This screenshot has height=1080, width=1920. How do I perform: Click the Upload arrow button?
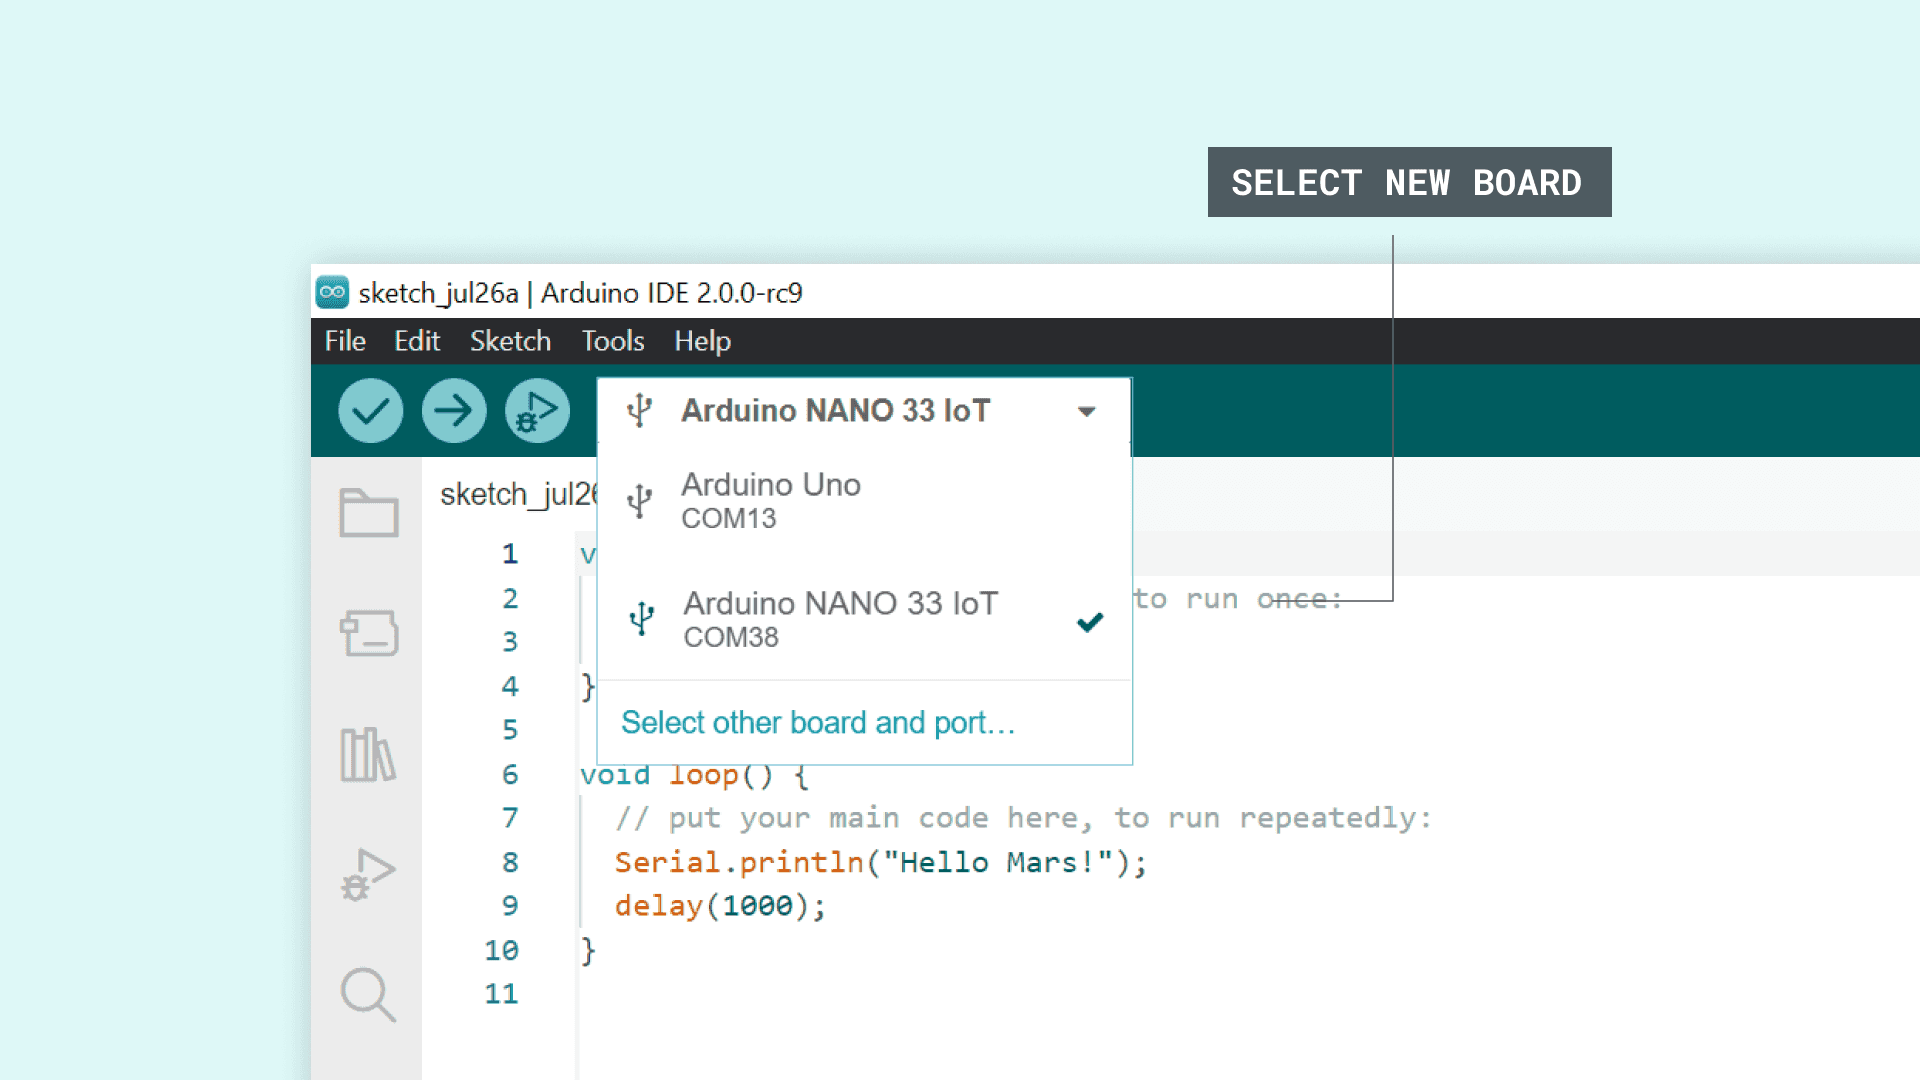454,410
